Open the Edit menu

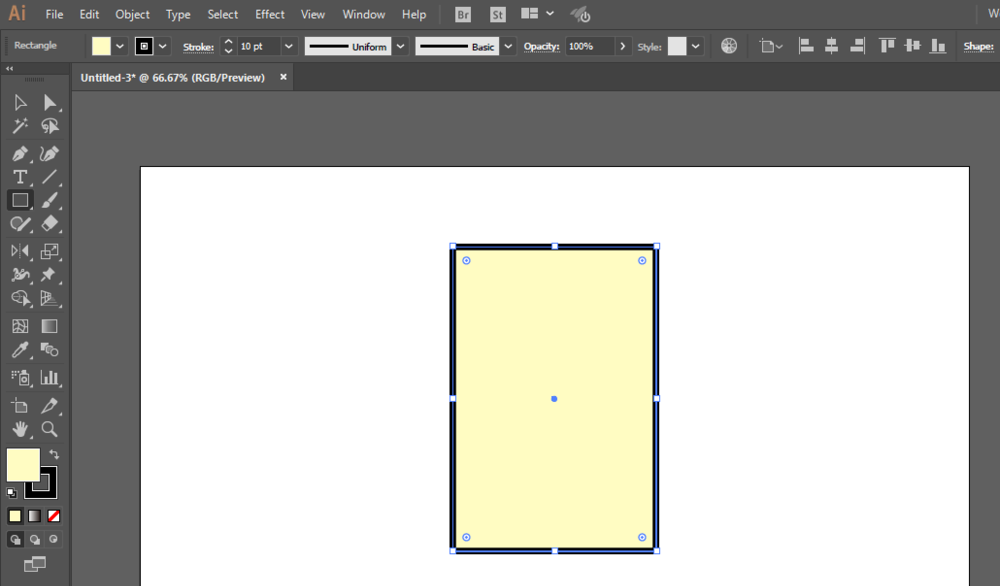click(89, 14)
